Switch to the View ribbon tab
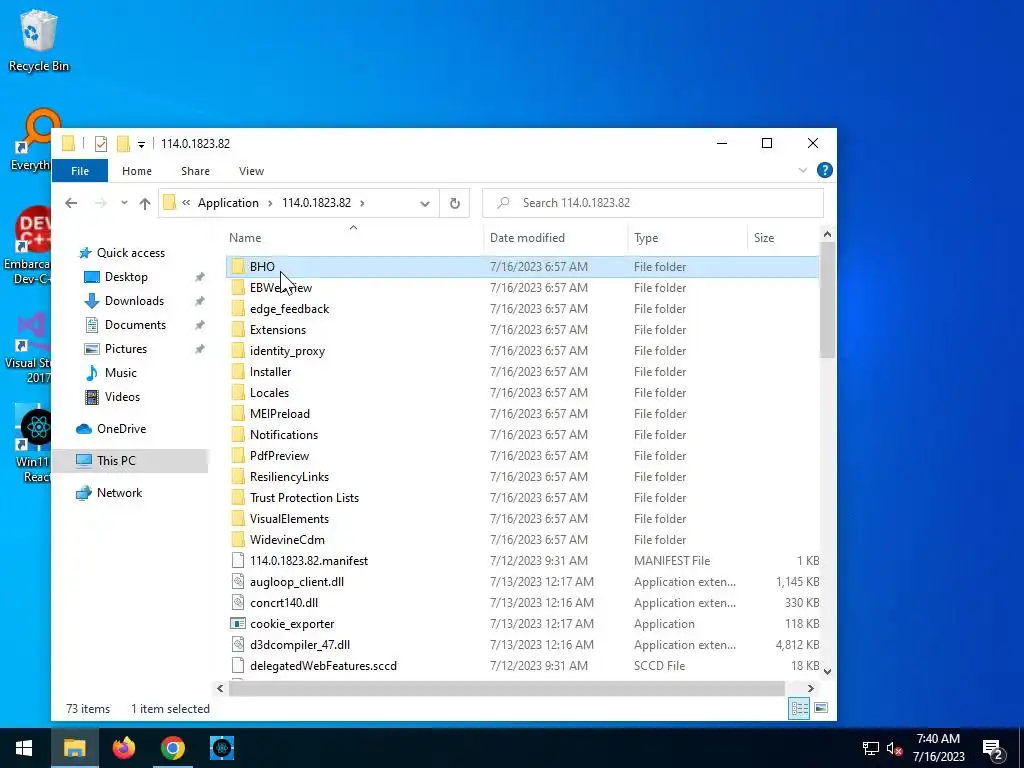The width and height of the screenshot is (1024, 768). coord(251,171)
